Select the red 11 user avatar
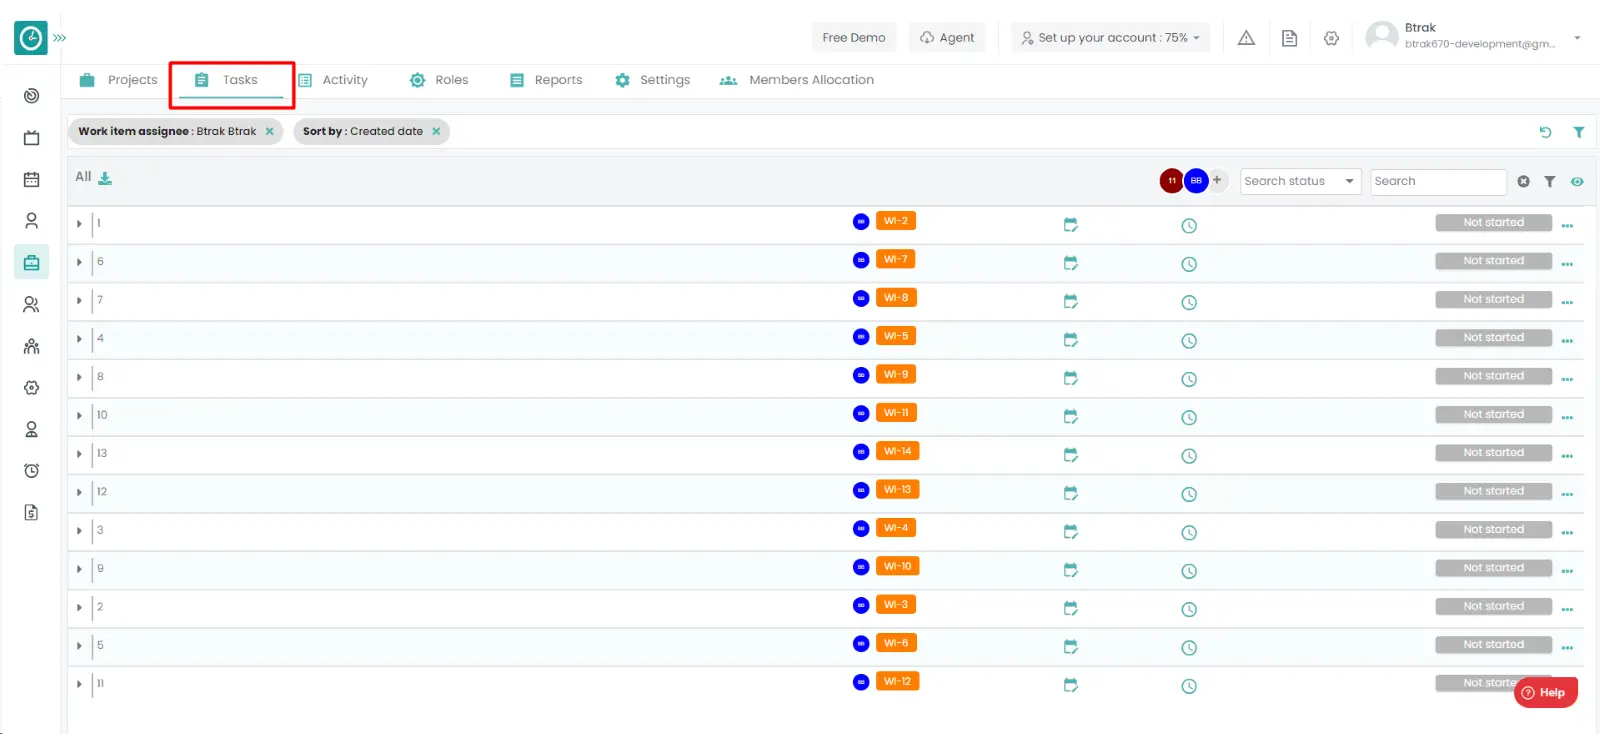The width and height of the screenshot is (1600, 734). [x=1171, y=181]
